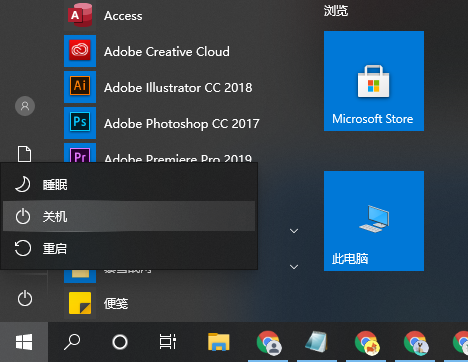The height and width of the screenshot is (362, 468).
Task: Open taskbar search magnifier
Action: pos(72,342)
